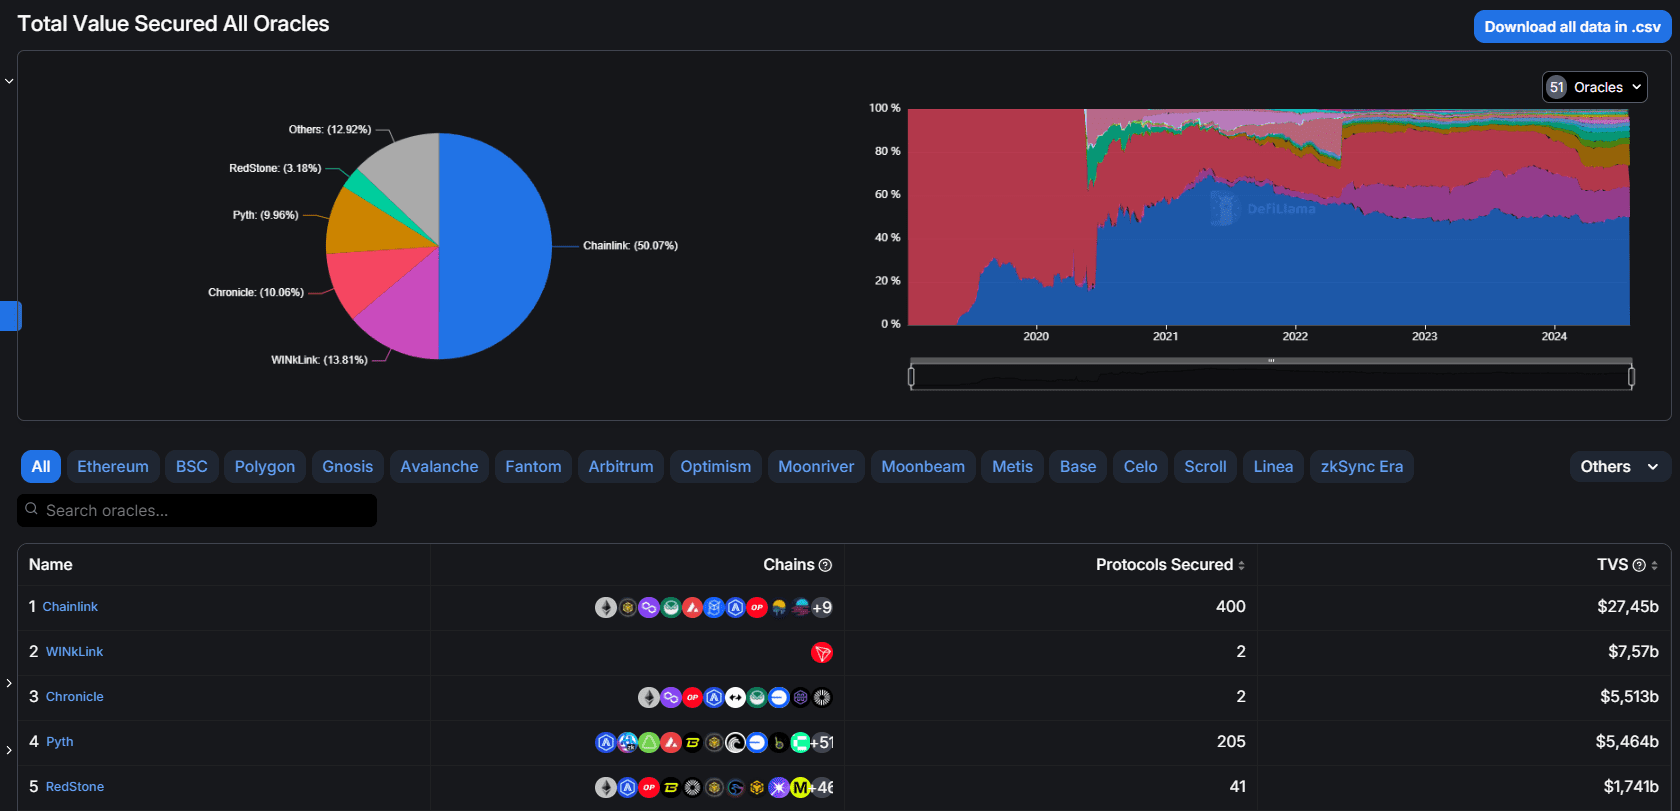Expand the +9 more chains in Chainlink row
This screenshot has width=1680, height=811.
click(x=822, y=608)
